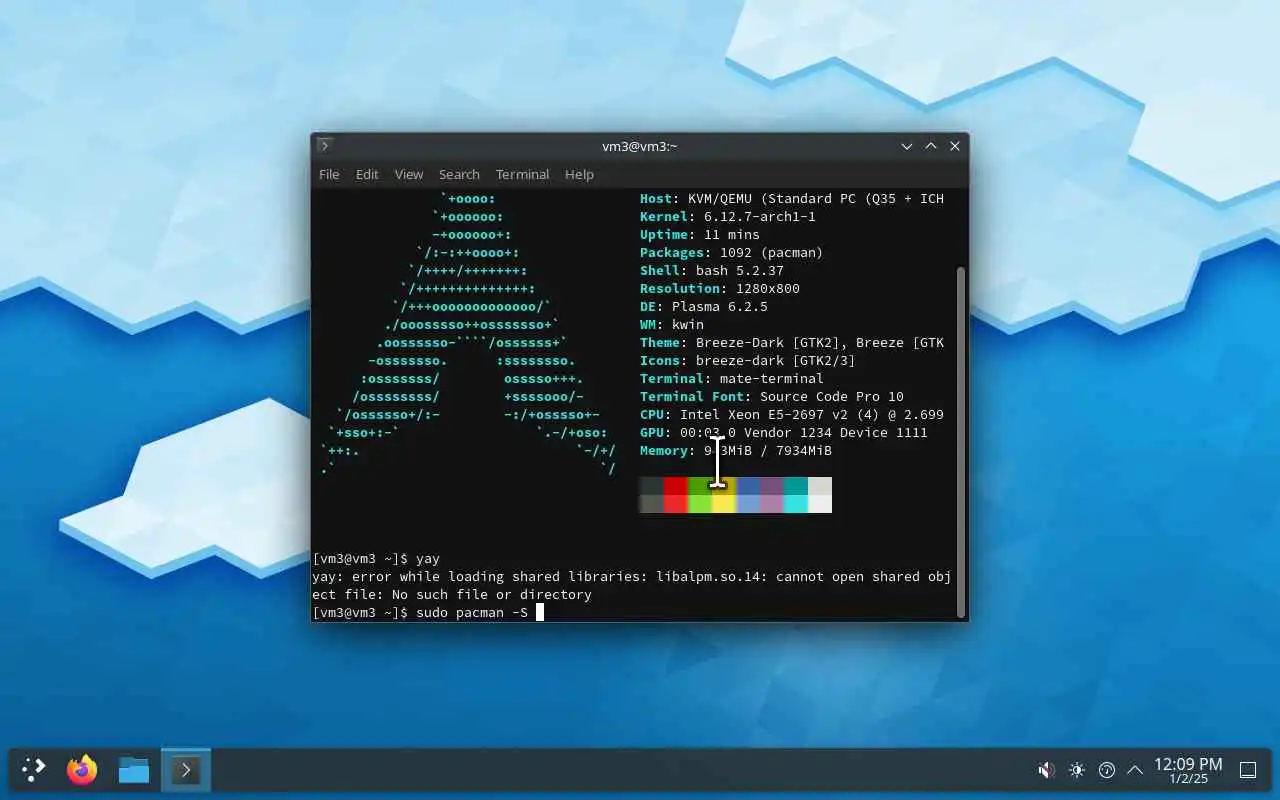Open the brightness tray icon
The width and height of the screenshot is (1280, 800).
[1077, 770]
